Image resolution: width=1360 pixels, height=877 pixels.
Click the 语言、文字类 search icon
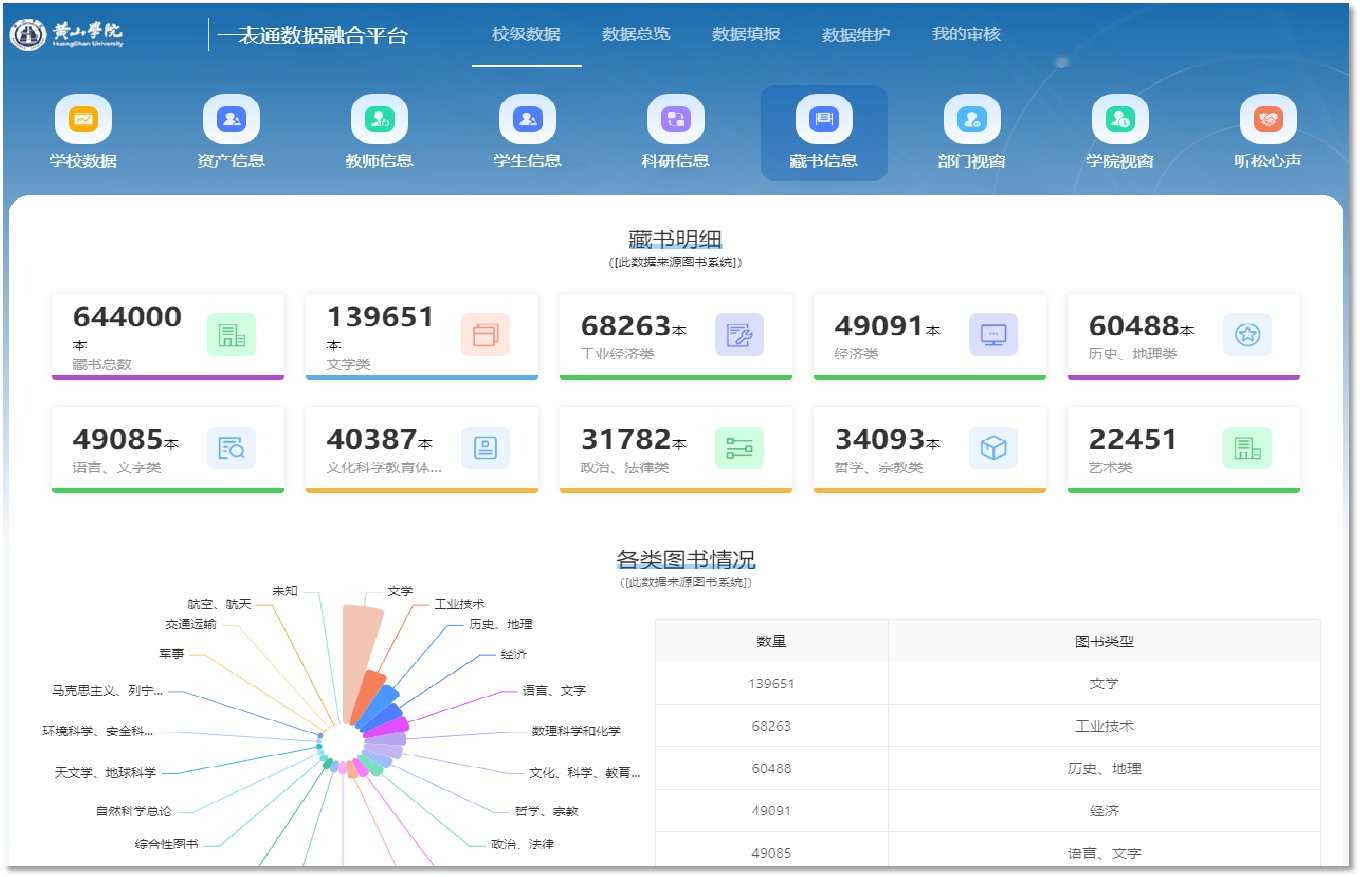point(231,449)
